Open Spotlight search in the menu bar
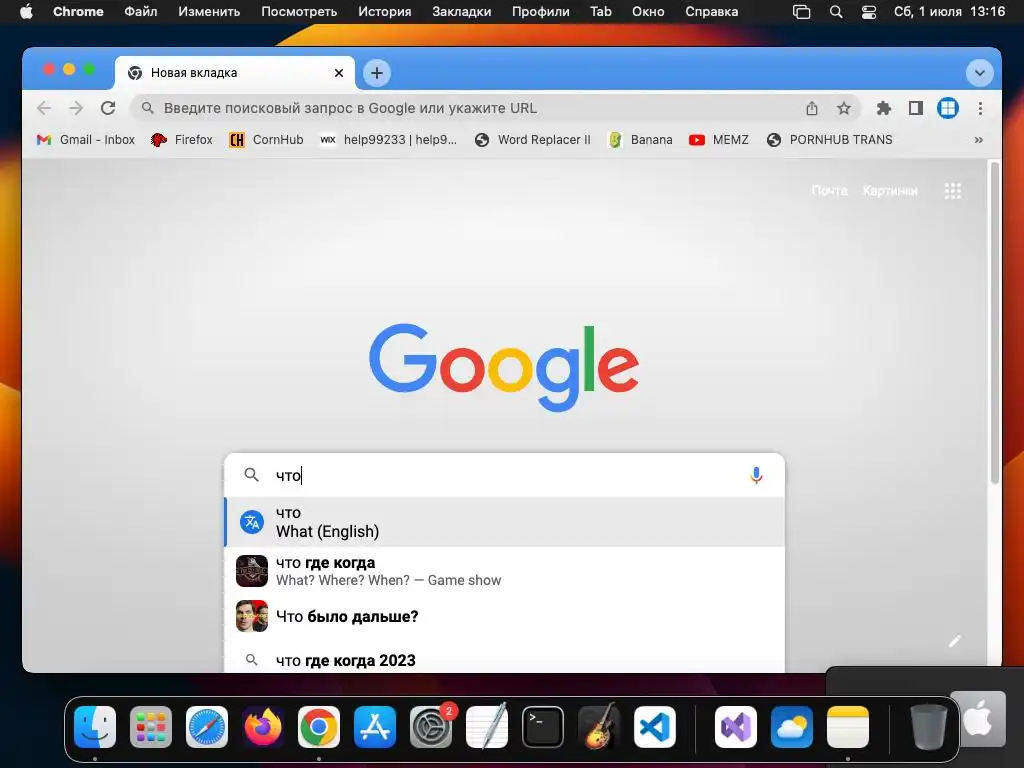The image size is (1024, 768). [x=836, y=12]
